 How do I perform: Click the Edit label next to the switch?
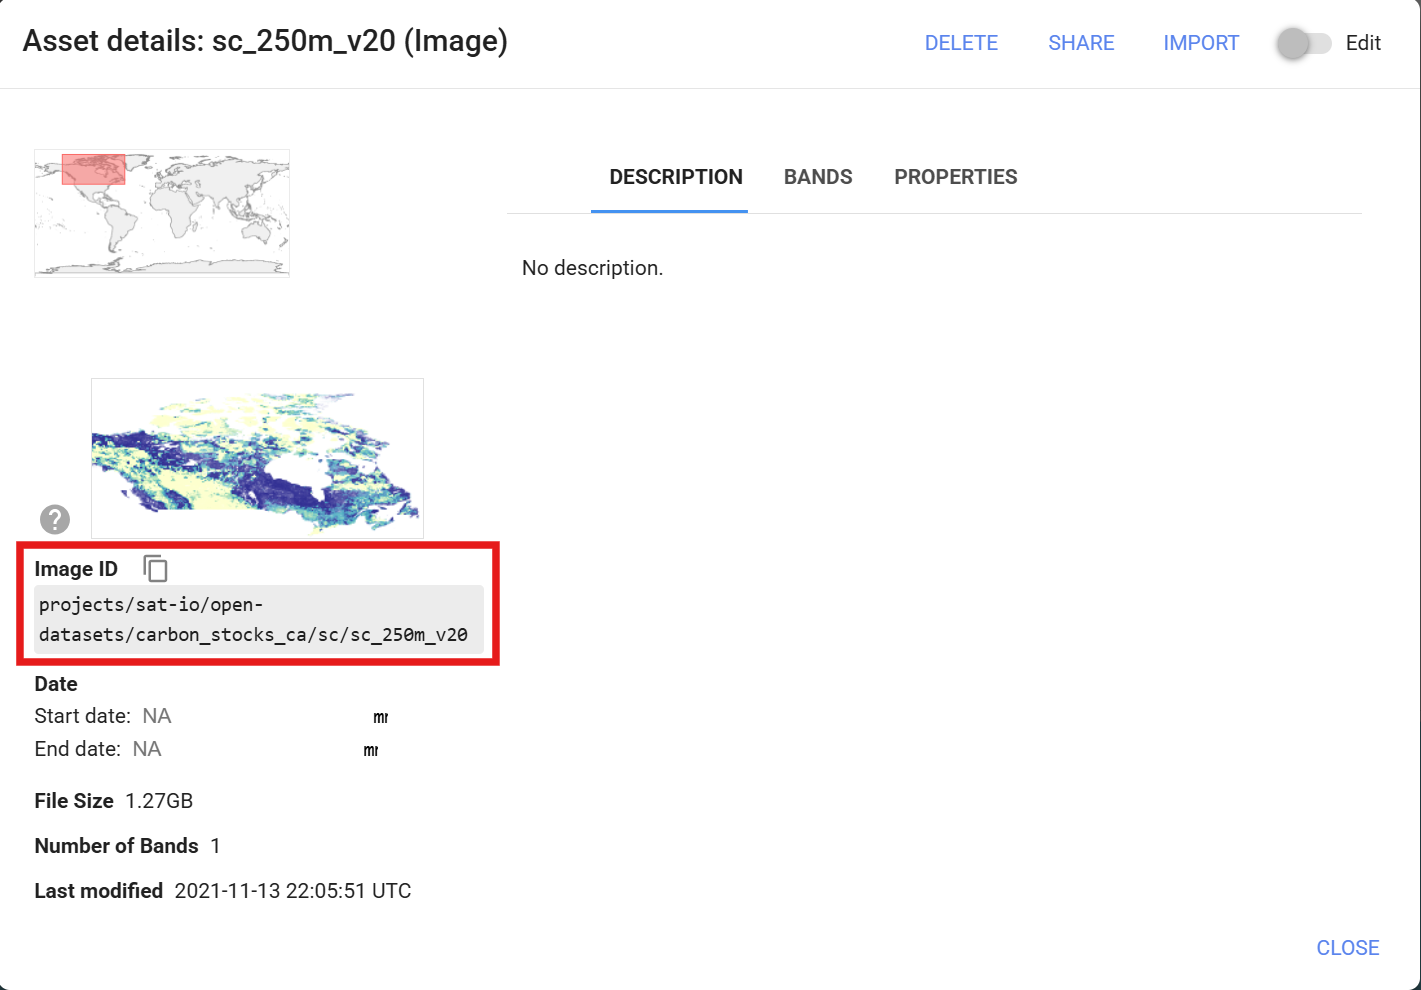click(1362, 43)
